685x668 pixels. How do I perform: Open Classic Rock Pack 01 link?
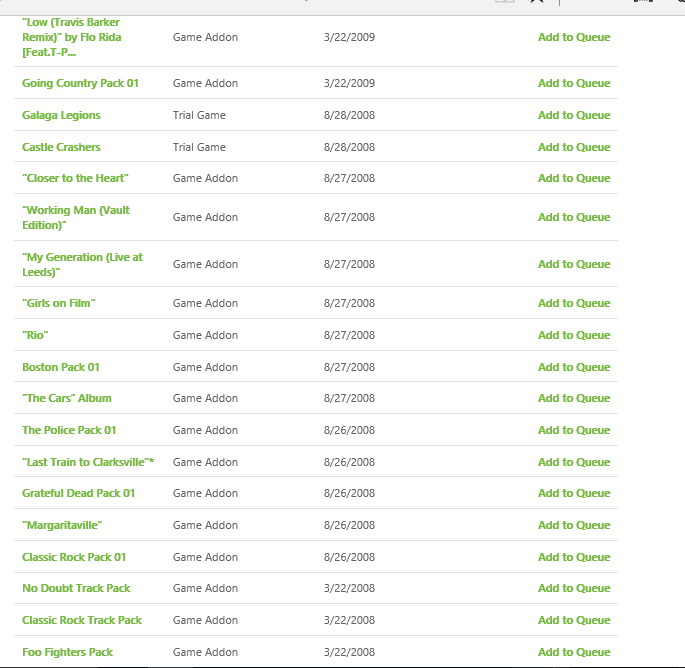pos(74,557)
